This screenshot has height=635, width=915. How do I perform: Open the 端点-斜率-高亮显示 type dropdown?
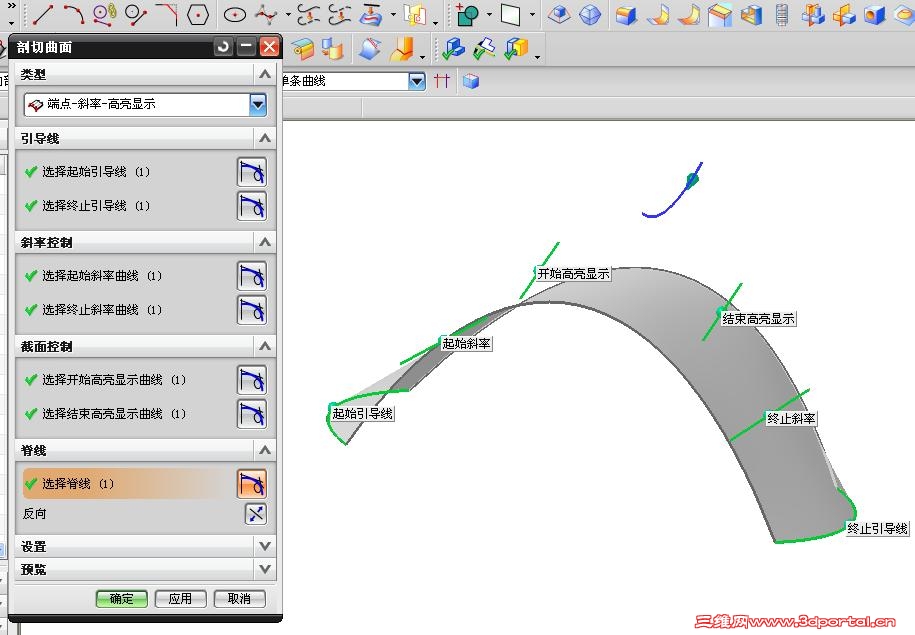pos(257,105)
